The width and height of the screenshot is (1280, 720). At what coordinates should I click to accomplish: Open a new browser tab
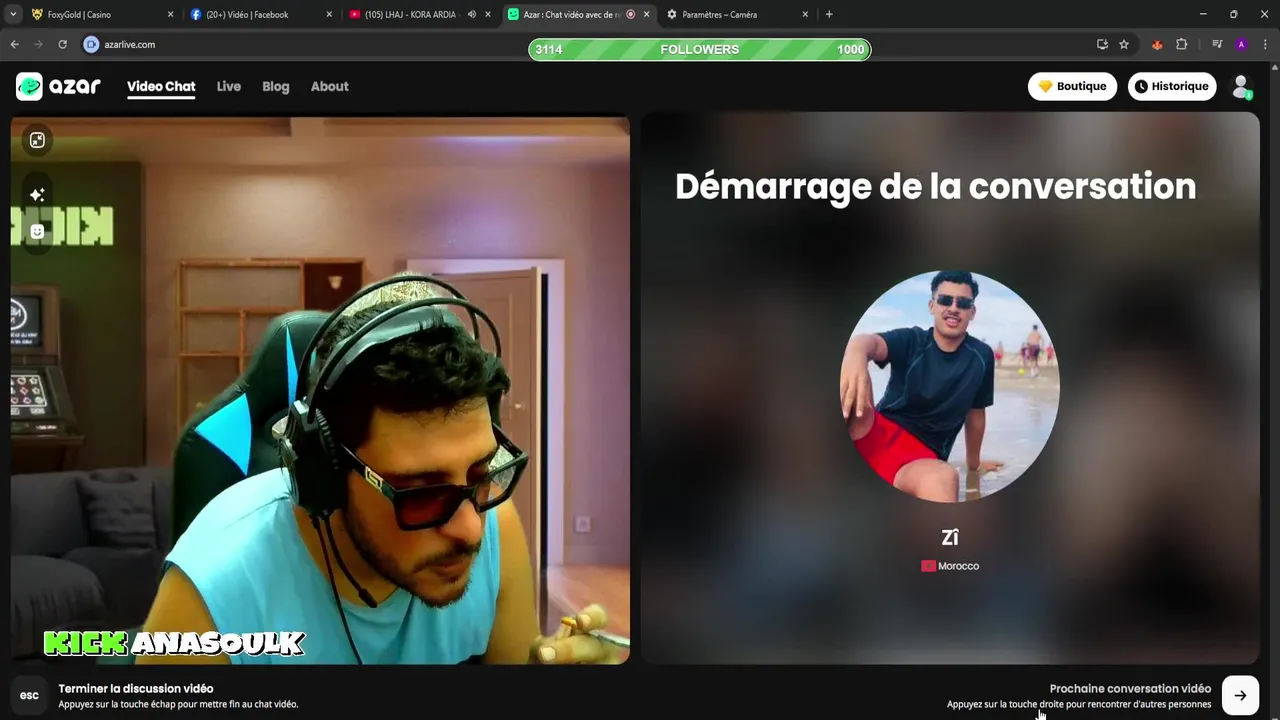(x=829, y=14)
